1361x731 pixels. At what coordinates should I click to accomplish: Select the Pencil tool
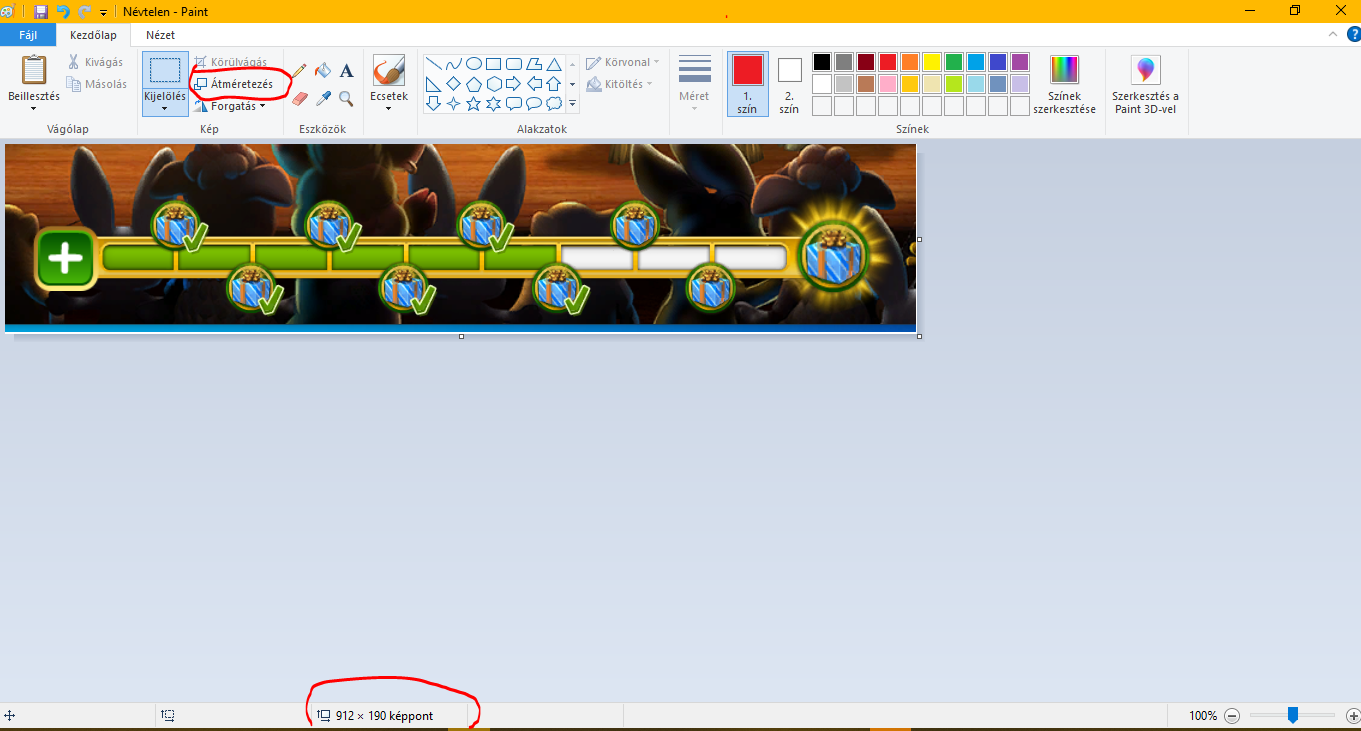pos(299,71)
